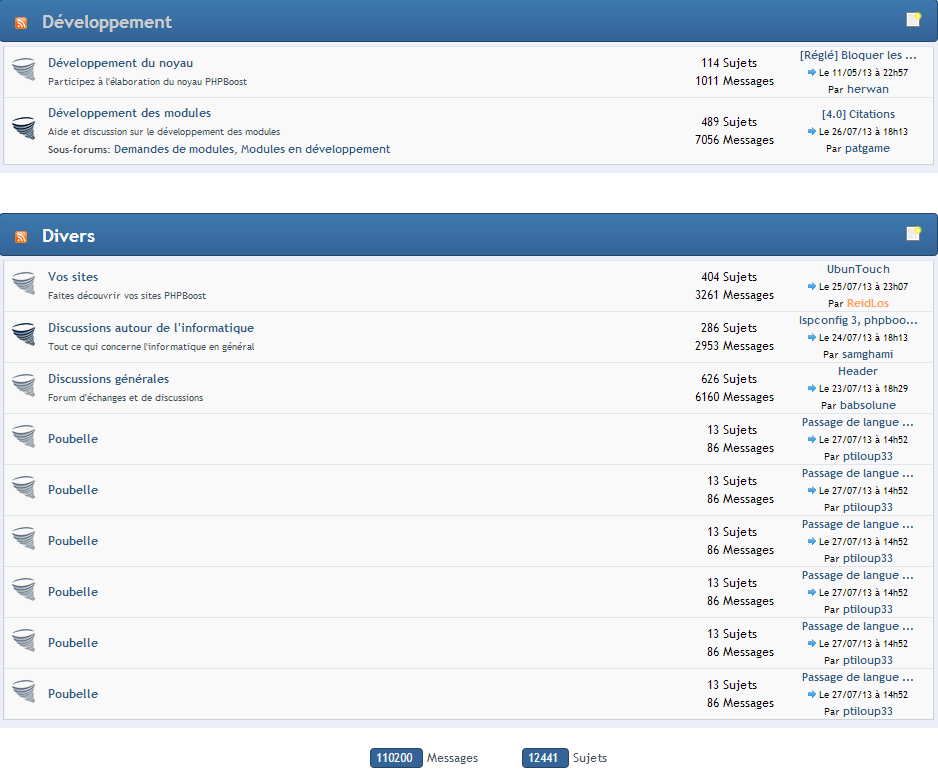This screenshot has height=769, width=938.
Task: View the profile of user ReidLos
Action: 867,303
